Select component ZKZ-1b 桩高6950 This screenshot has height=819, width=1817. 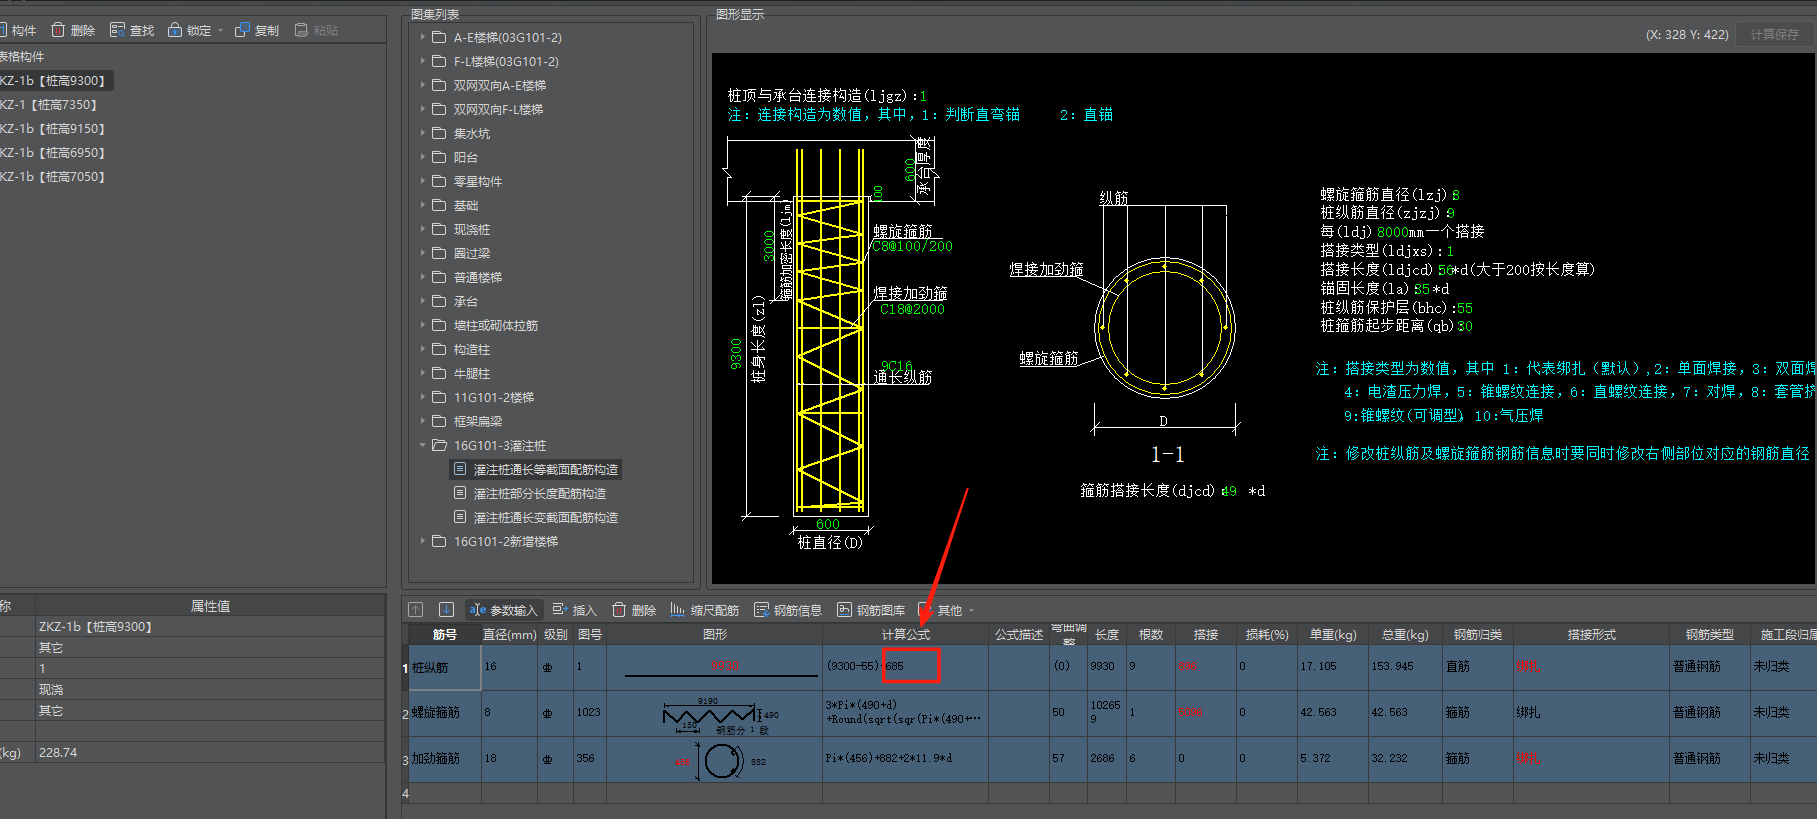click(53, 152)
